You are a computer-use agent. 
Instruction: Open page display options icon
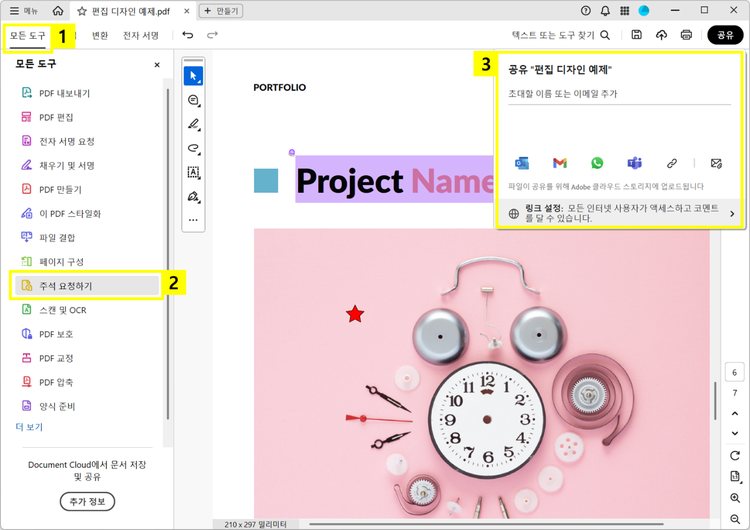point(735,476)
